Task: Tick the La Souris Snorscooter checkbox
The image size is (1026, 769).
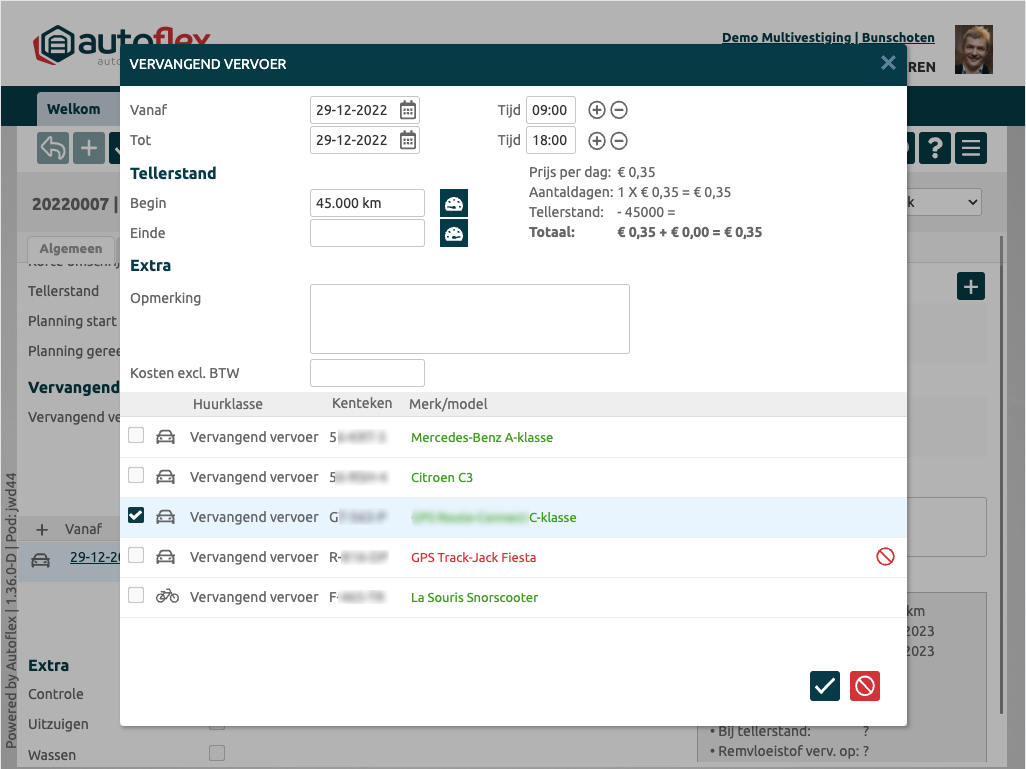Action: [136, 596]
